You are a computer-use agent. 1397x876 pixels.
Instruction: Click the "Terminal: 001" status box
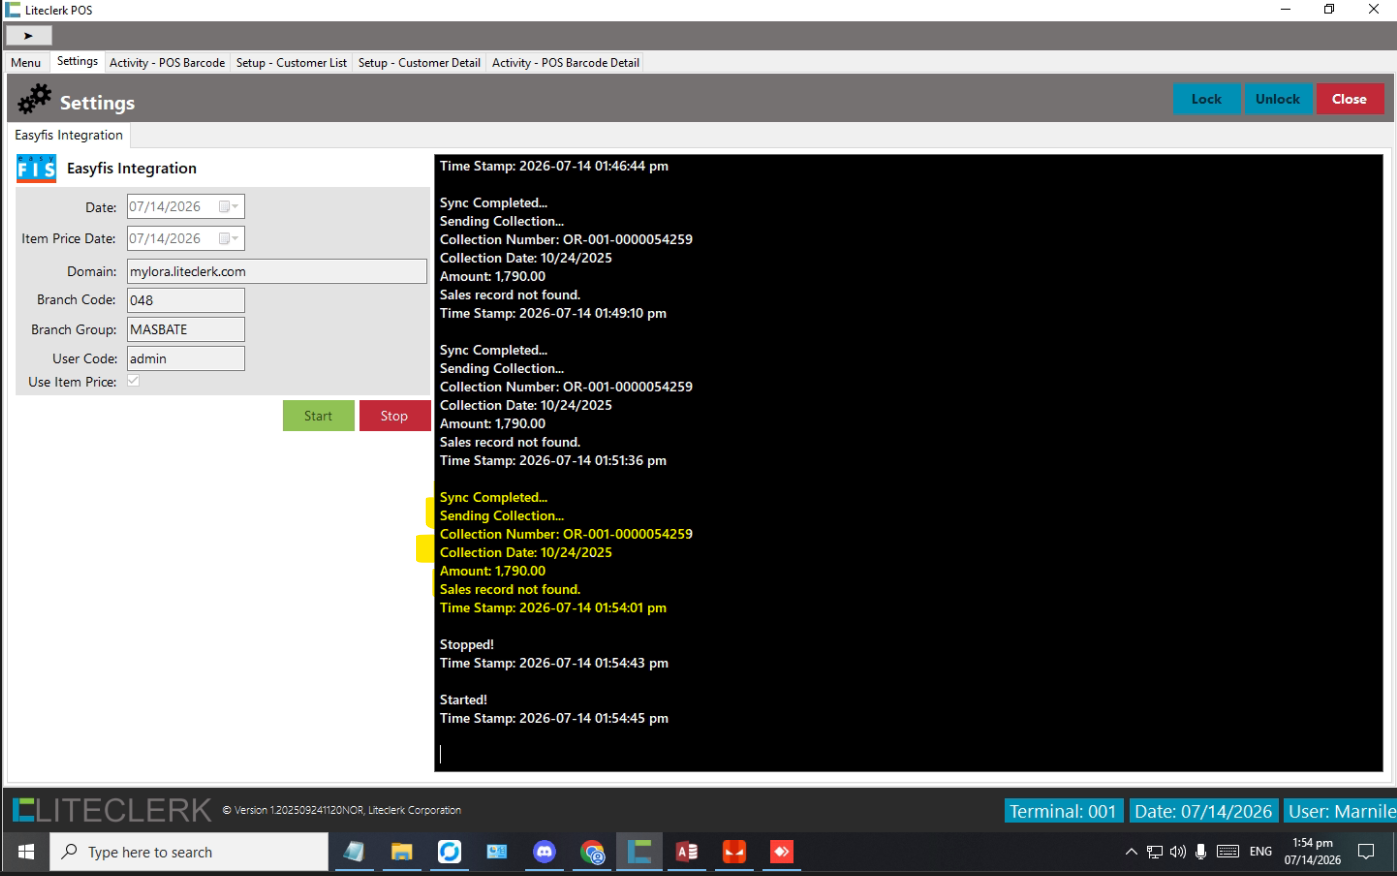[x=1063, y=811]
